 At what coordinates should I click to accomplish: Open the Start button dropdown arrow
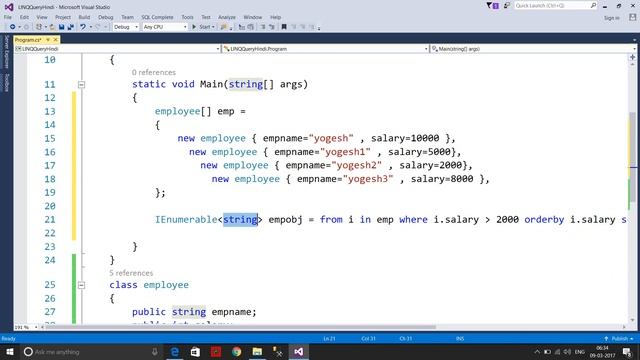(213, 27)
